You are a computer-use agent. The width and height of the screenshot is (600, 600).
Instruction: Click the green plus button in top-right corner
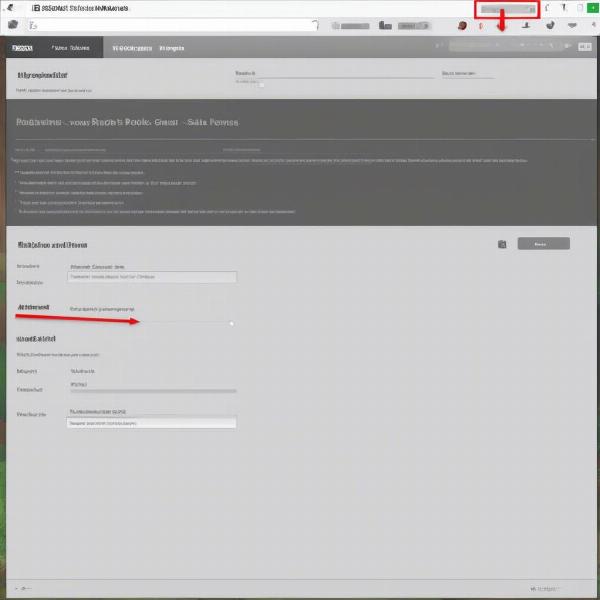coord(593,8)
